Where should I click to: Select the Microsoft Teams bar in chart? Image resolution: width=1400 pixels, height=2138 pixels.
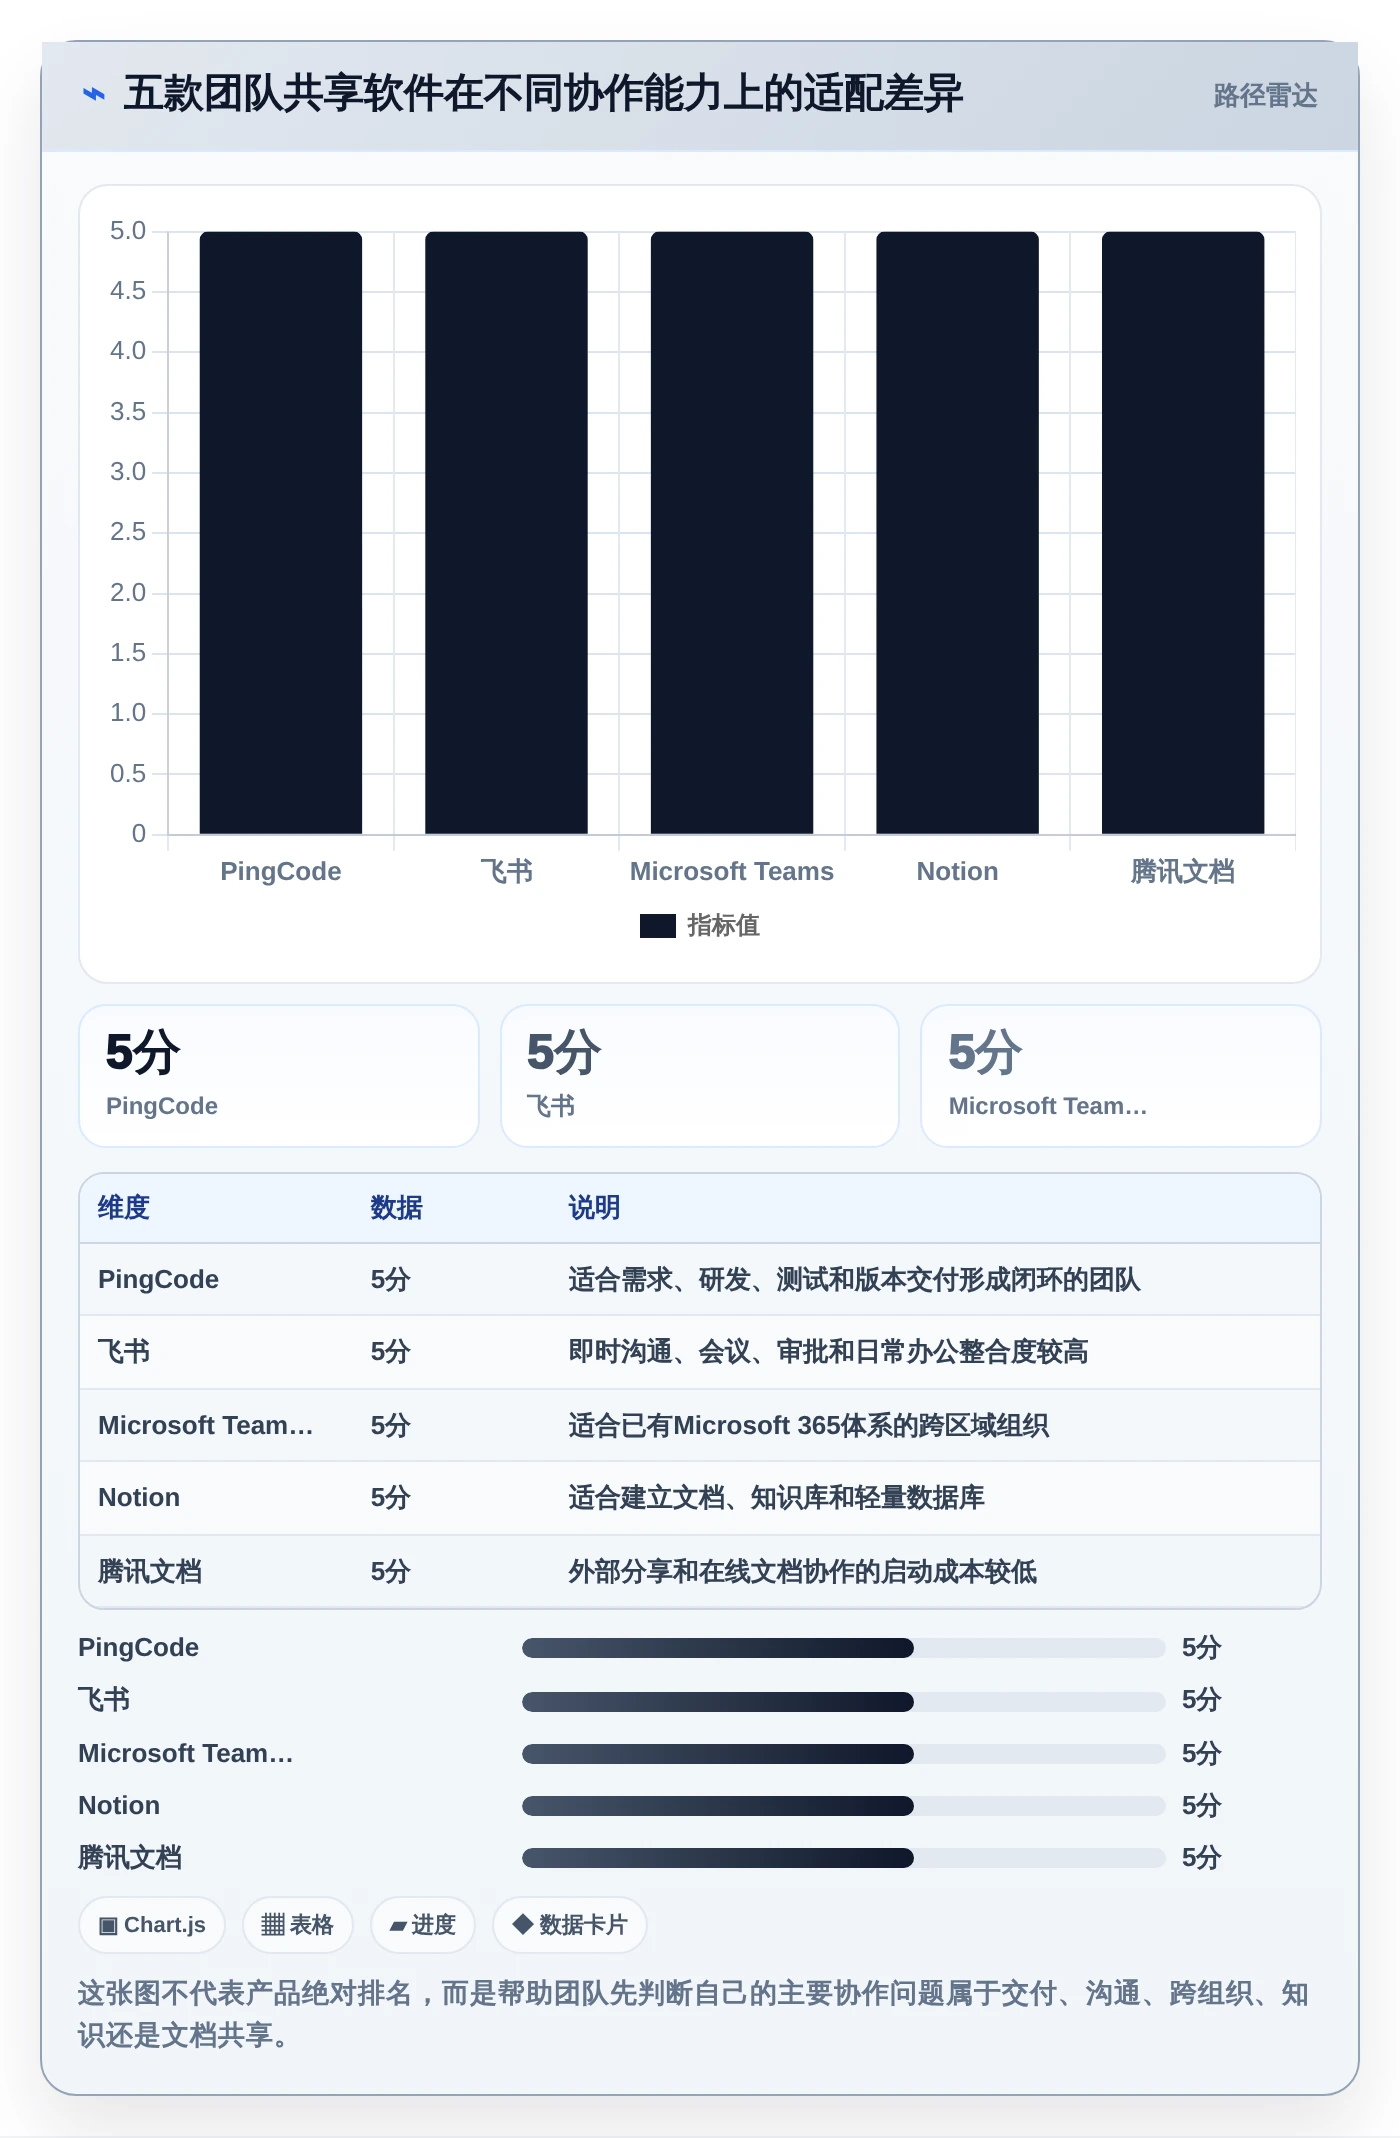tap(732, 532)
